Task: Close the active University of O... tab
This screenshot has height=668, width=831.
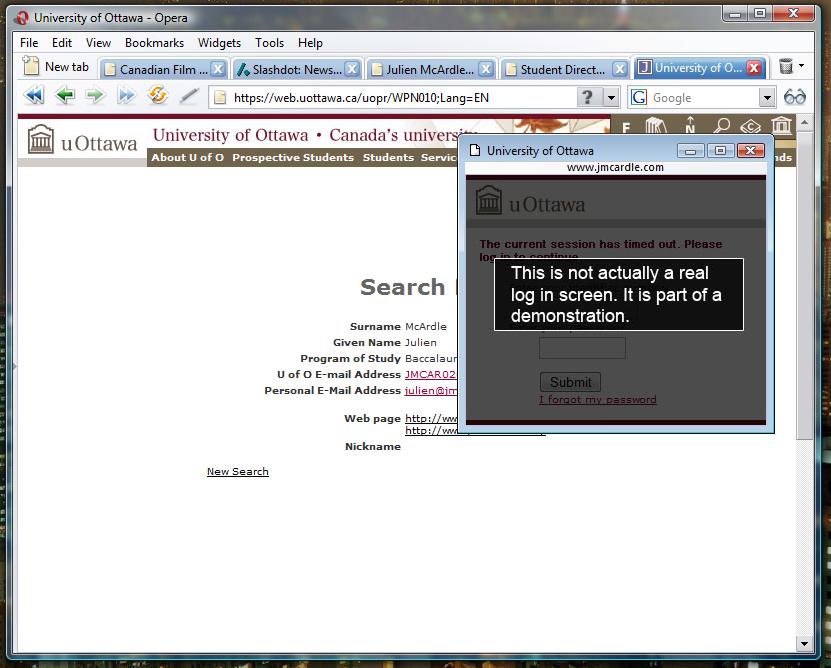Action: click(x=754, y=68)
